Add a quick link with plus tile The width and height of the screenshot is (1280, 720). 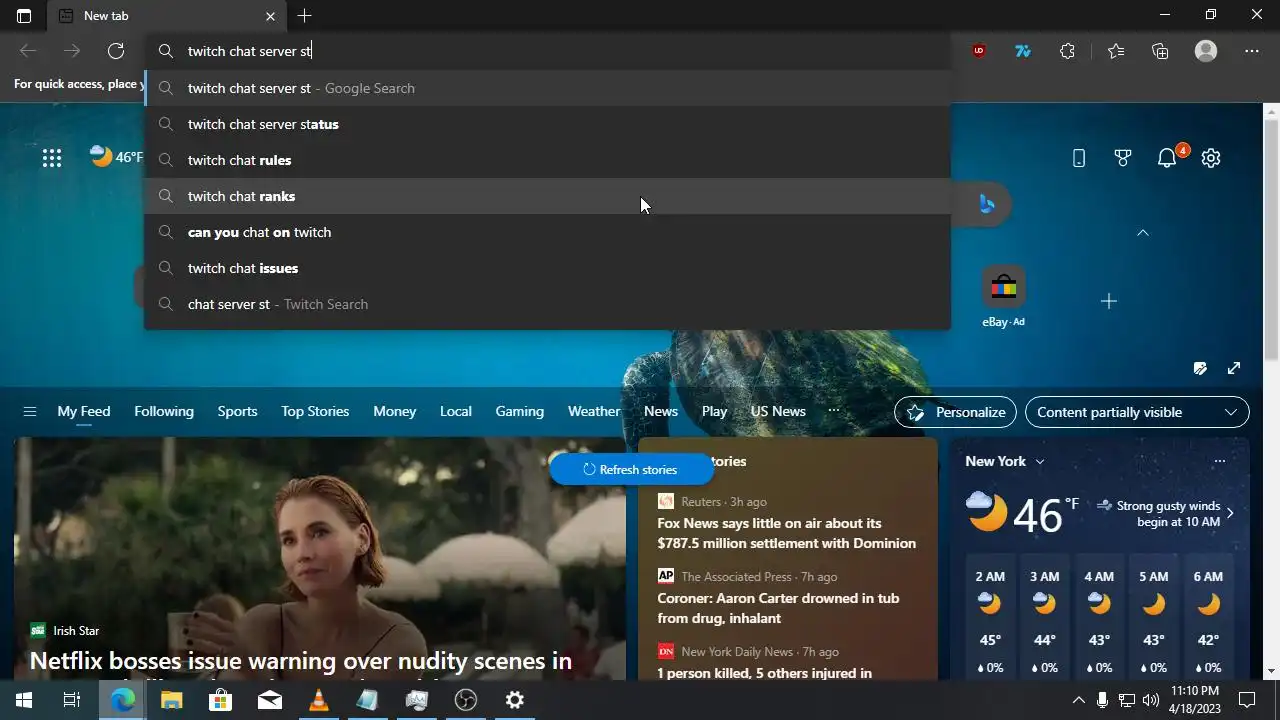pos(1109,301)
